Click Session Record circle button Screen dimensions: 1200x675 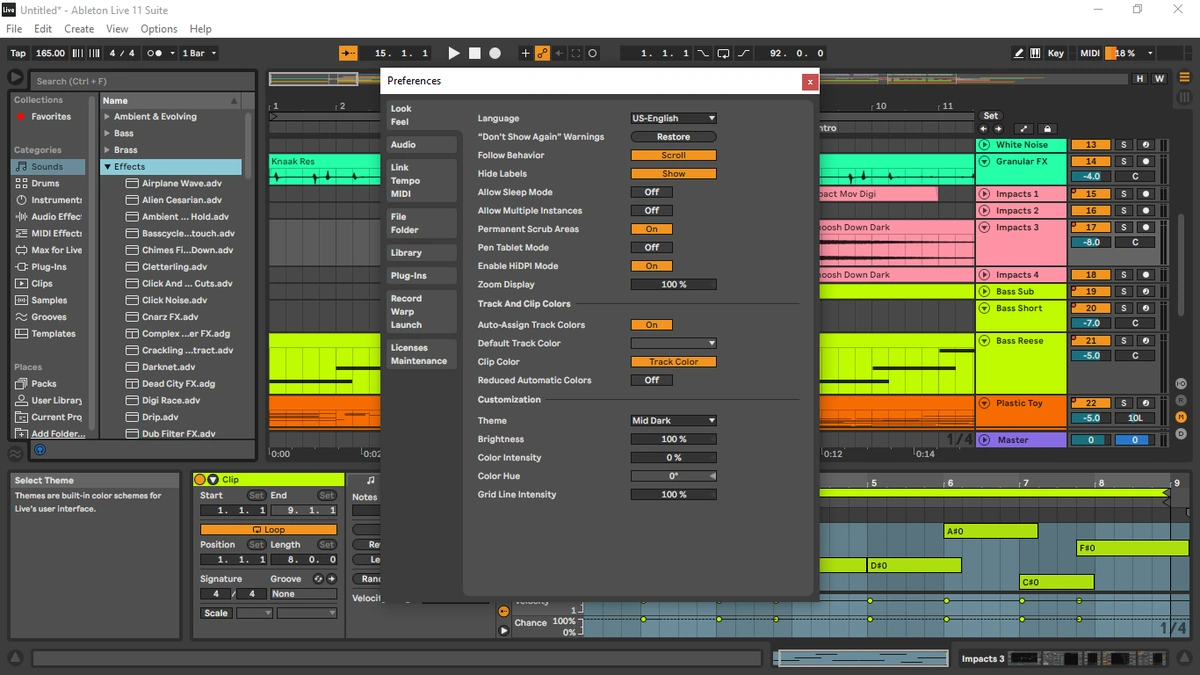pos(592,53)
